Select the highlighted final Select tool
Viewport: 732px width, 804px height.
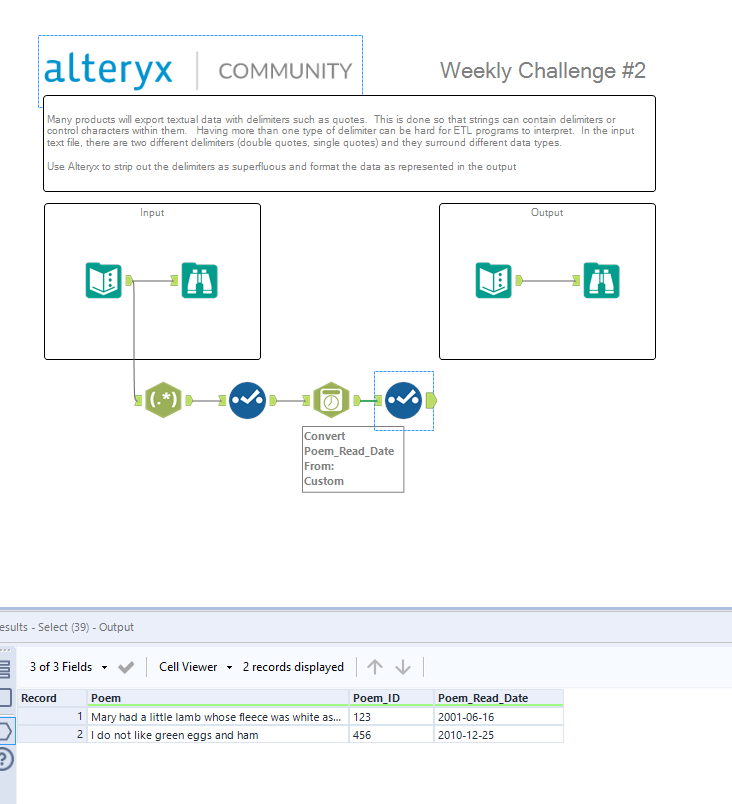click(404, 400)
